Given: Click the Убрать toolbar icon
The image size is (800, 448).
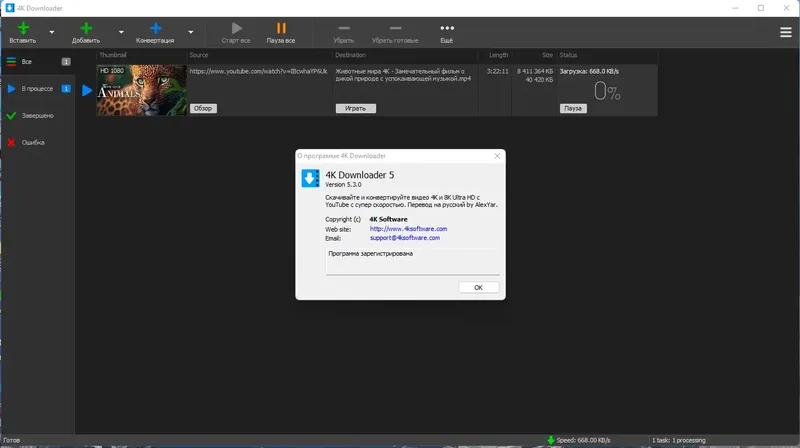Looking at the screenshot, I should click(x=344, y=28).
